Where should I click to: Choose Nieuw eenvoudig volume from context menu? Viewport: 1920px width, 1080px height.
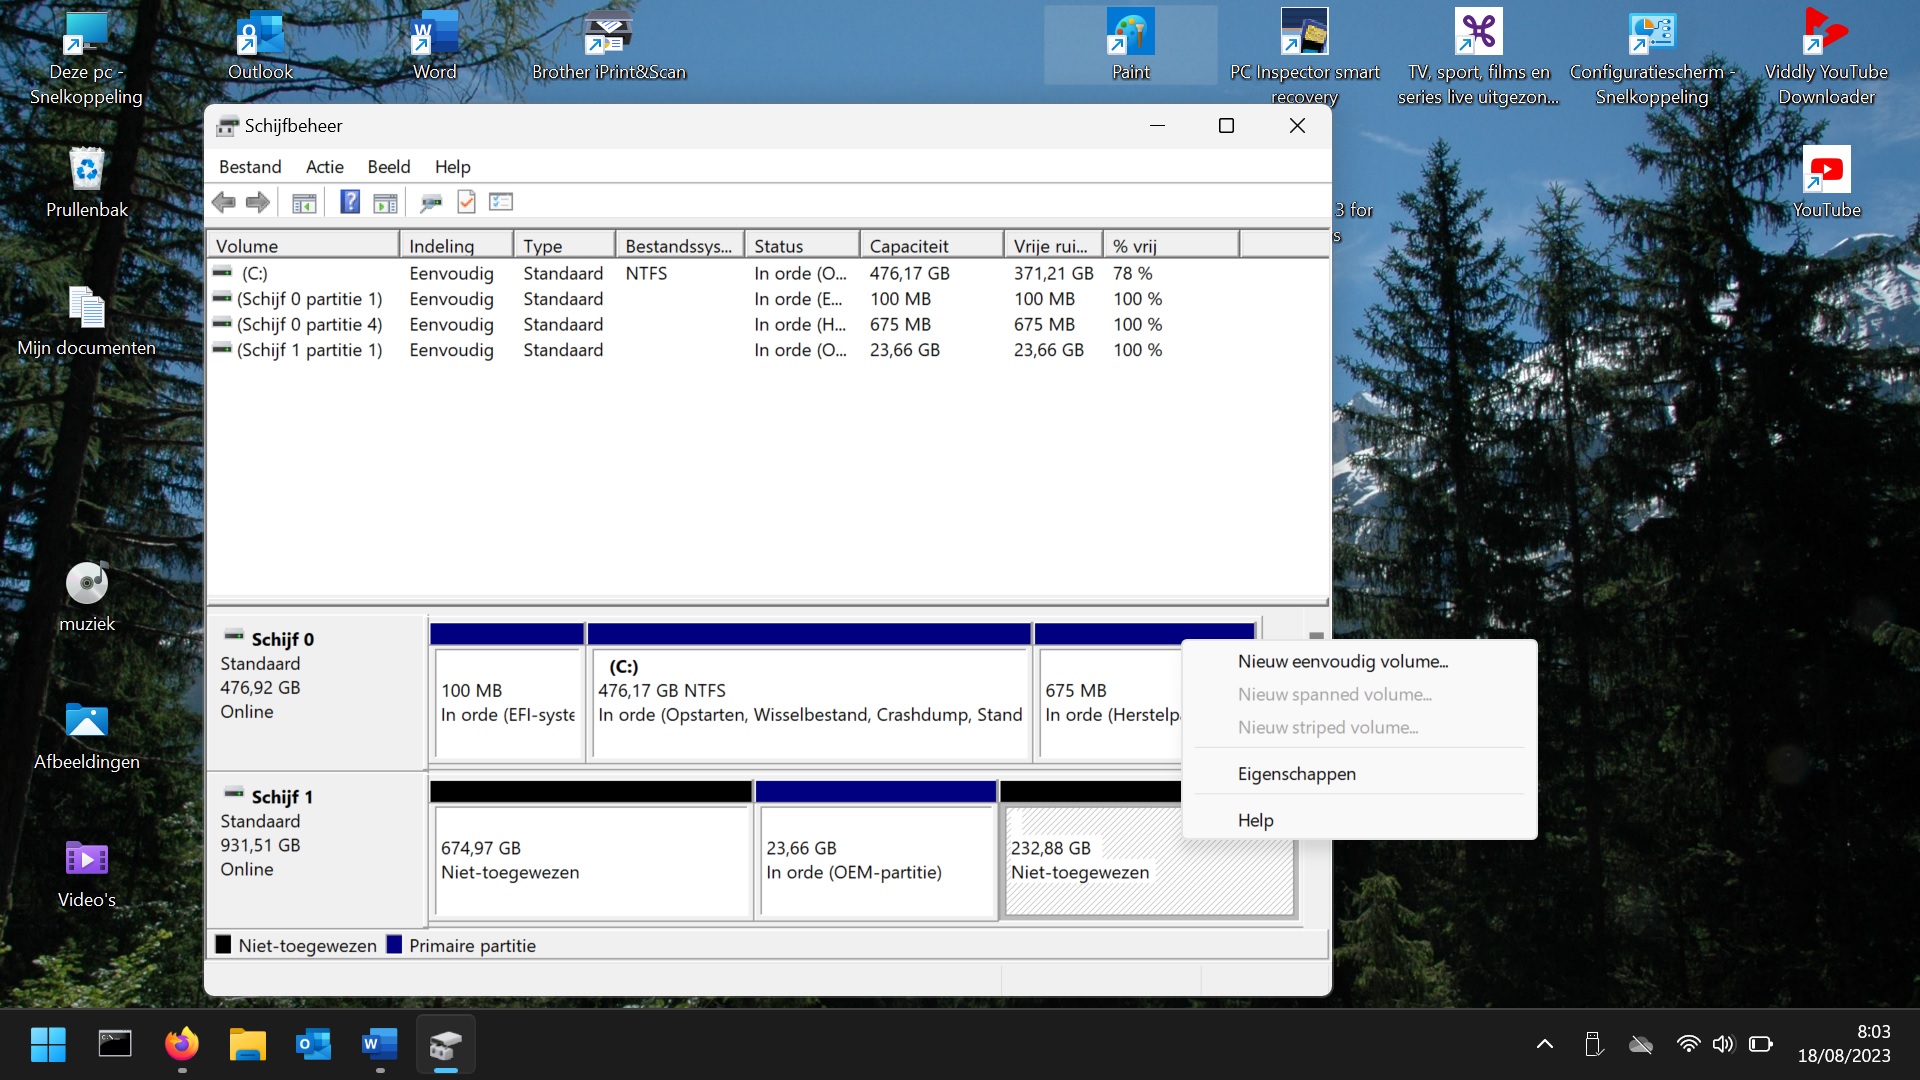click(x=1342, y=661)
